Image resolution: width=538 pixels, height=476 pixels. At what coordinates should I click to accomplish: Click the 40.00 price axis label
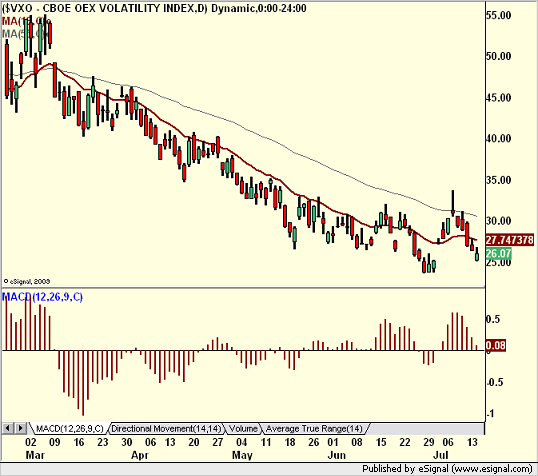499,138
